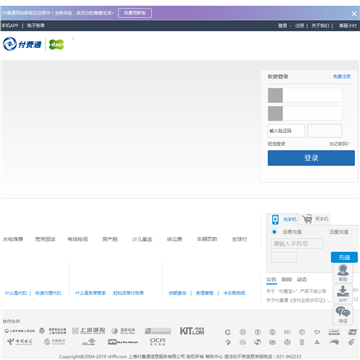Screen dimensions: 360x360
Task: Click 注册 in the top navigation
Action: click(299, 26)
